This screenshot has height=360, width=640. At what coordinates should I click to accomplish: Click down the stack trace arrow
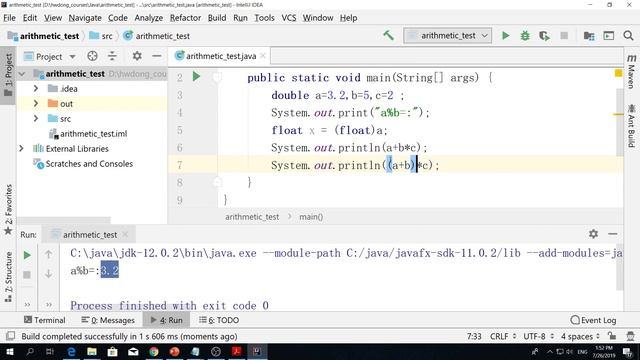tap(49, 274)
